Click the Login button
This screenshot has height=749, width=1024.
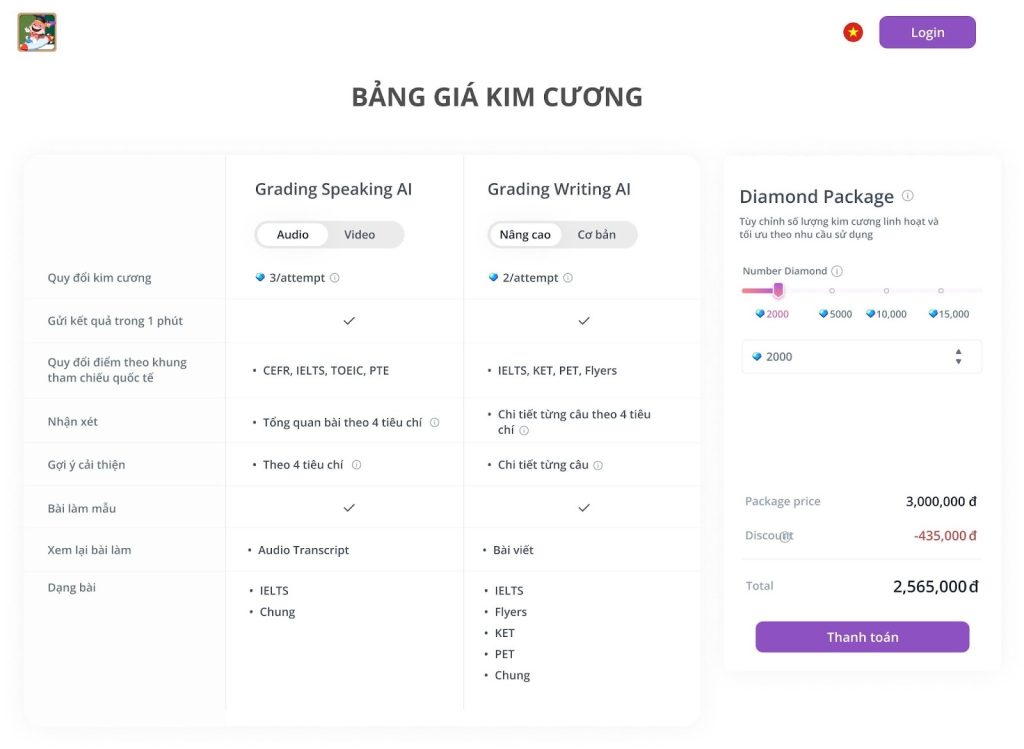[926, 31]
